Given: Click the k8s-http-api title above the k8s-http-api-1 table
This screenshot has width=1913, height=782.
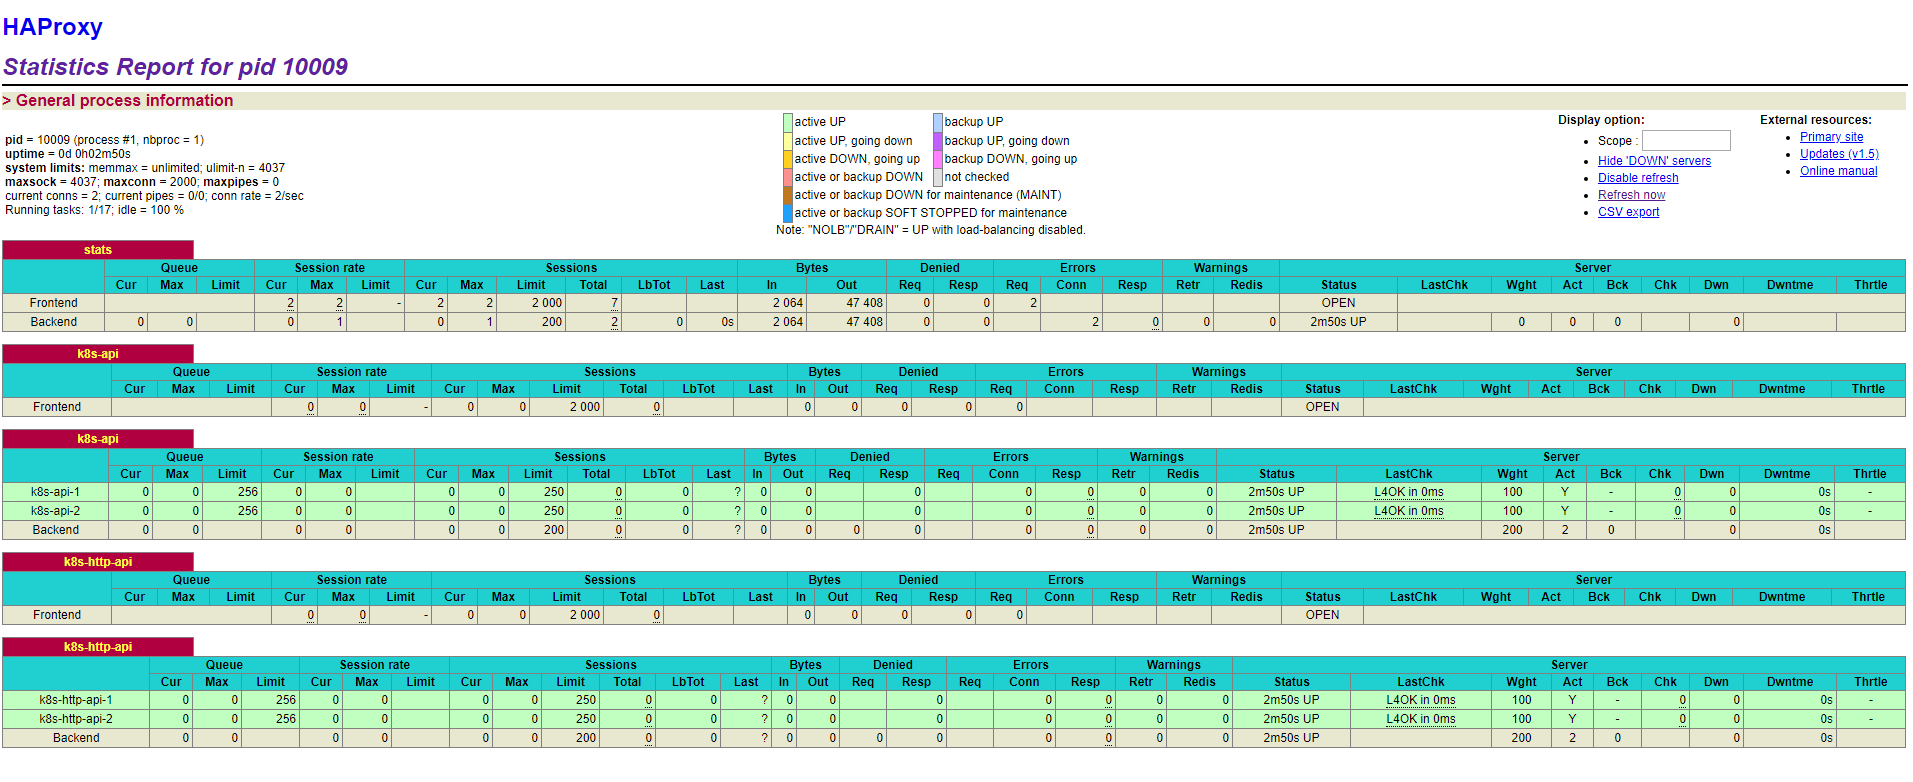Looking at the screenshot, I should 98,647.
